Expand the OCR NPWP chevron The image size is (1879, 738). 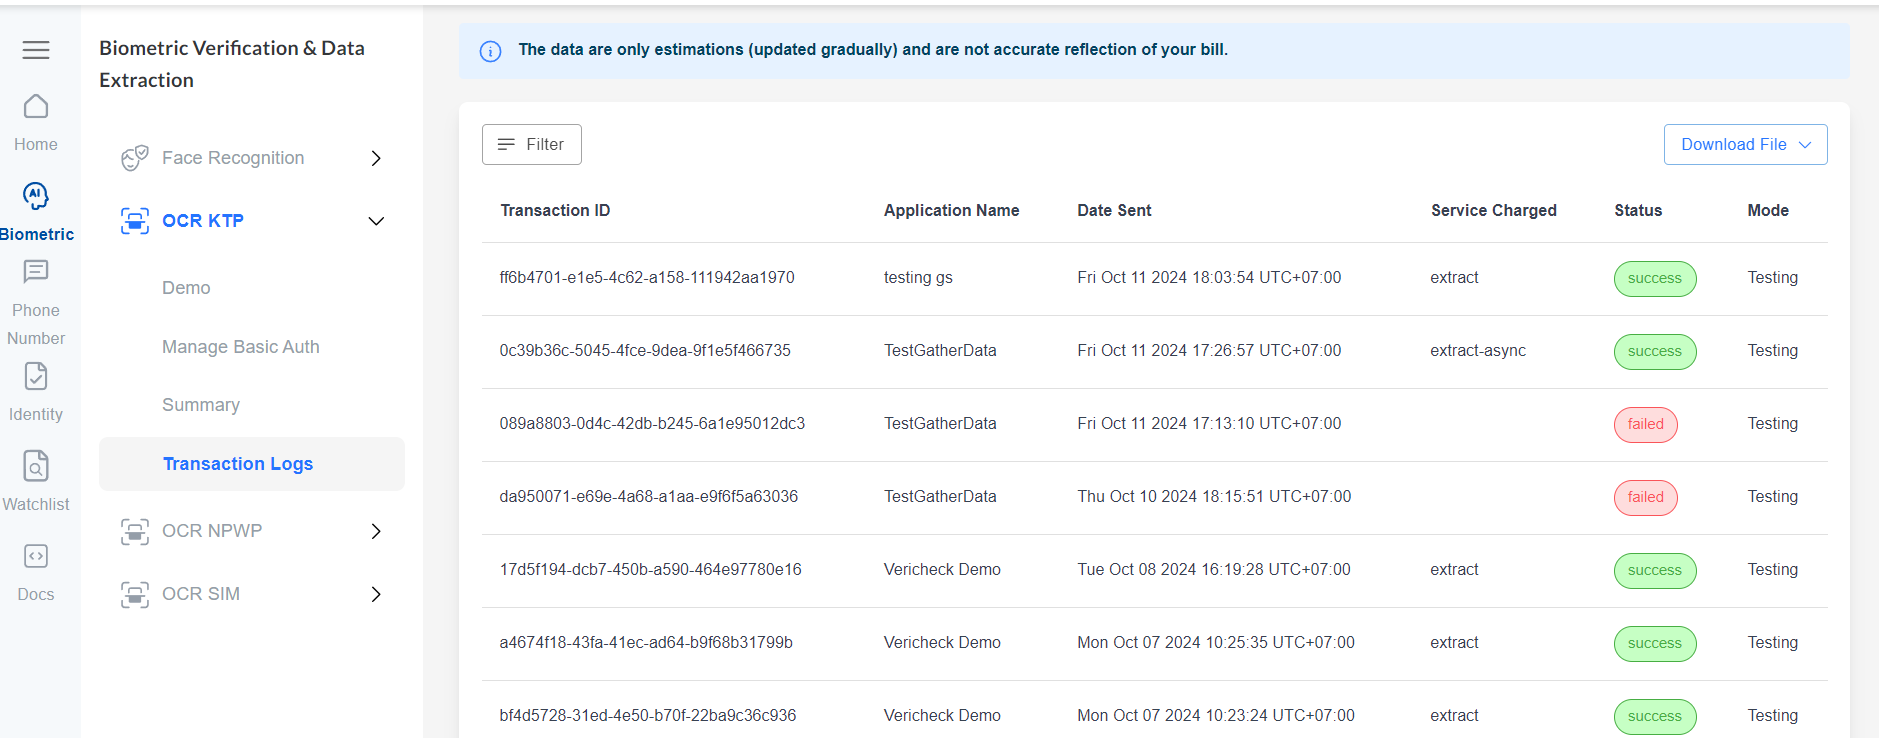(376, 531)
